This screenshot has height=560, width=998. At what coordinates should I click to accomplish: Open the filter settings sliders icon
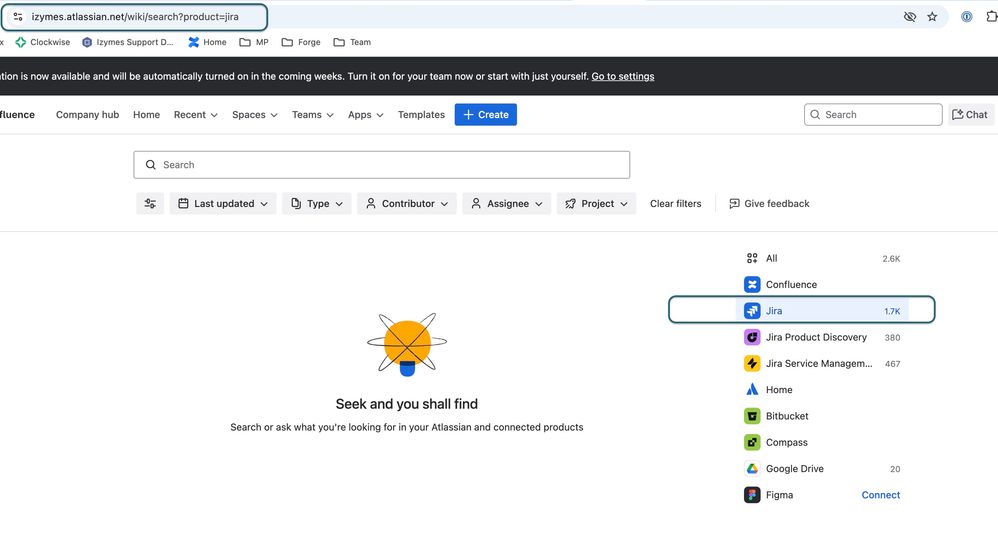click(x=150, y=204)
